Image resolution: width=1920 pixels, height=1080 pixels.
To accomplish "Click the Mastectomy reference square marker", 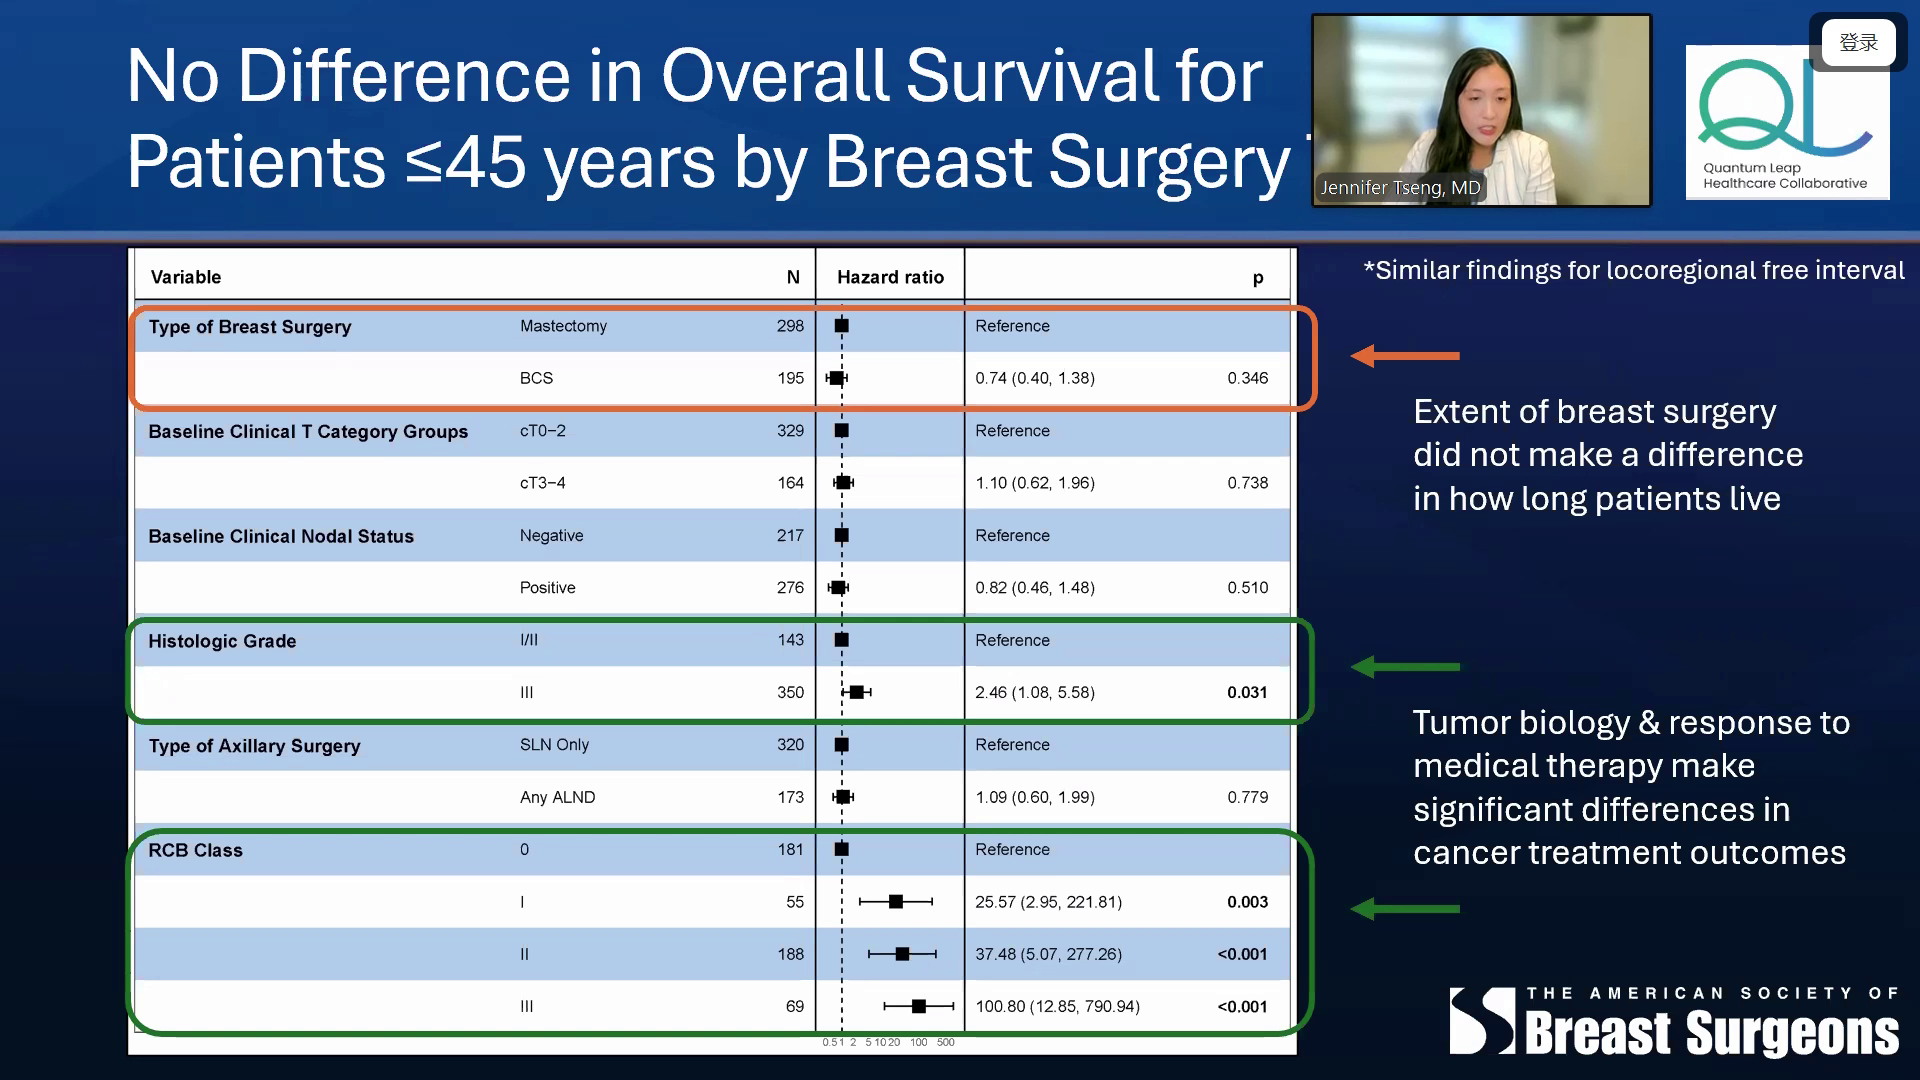I will tap(842, 326).
